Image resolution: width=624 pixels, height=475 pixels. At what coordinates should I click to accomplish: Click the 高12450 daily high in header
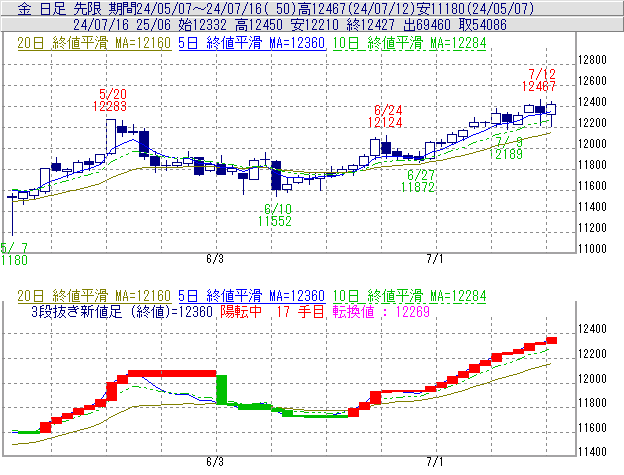pyautogui.click(x=259, y=25)
